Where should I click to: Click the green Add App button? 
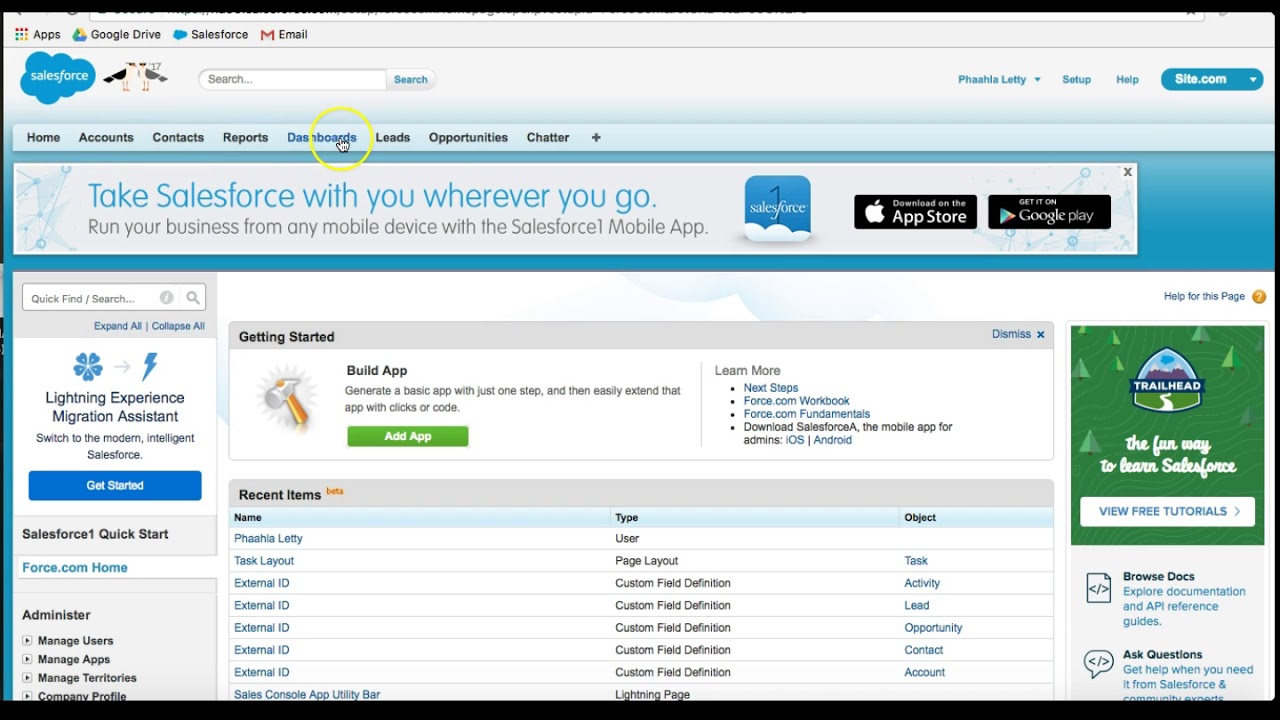(408, 436)
